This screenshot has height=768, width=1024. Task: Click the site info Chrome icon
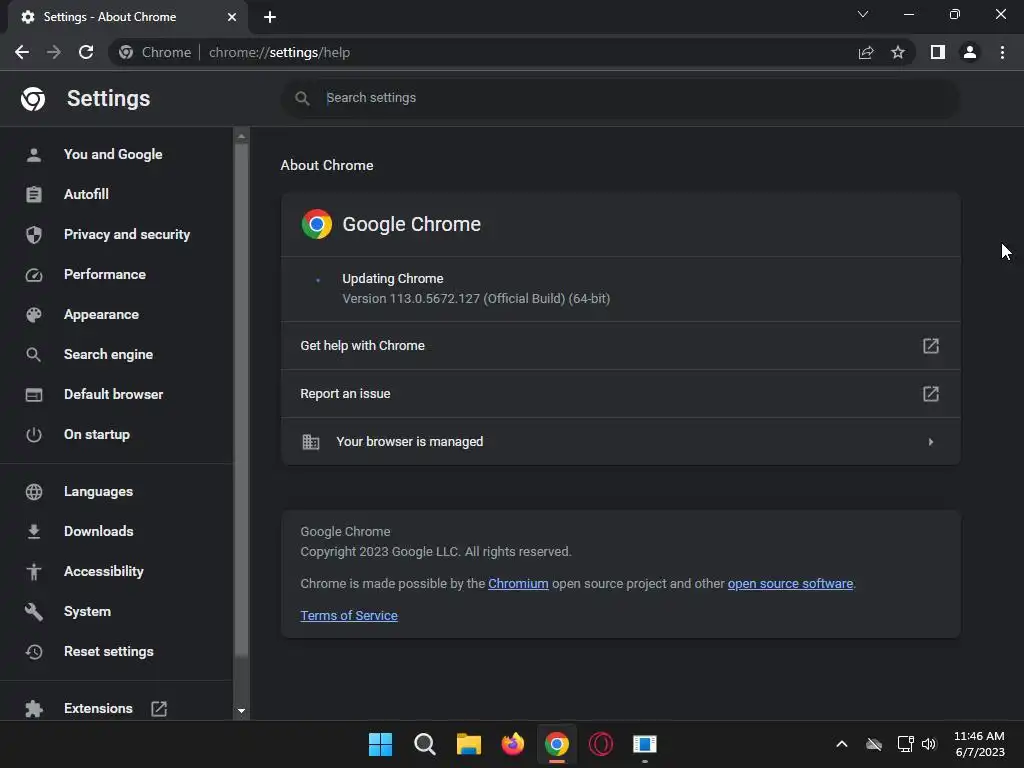[x=126, y=52]
